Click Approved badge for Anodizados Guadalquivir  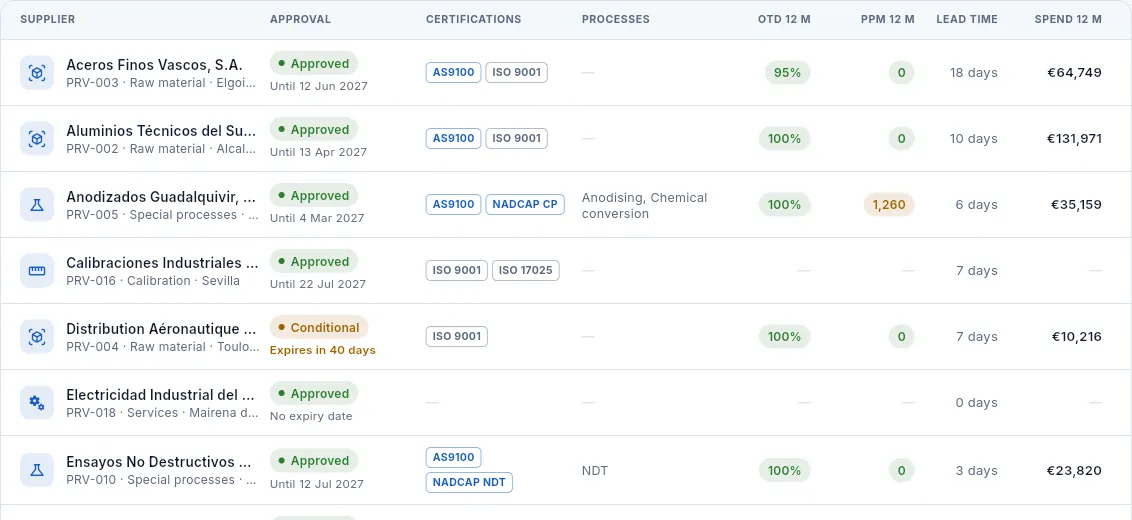pos(314,196)
